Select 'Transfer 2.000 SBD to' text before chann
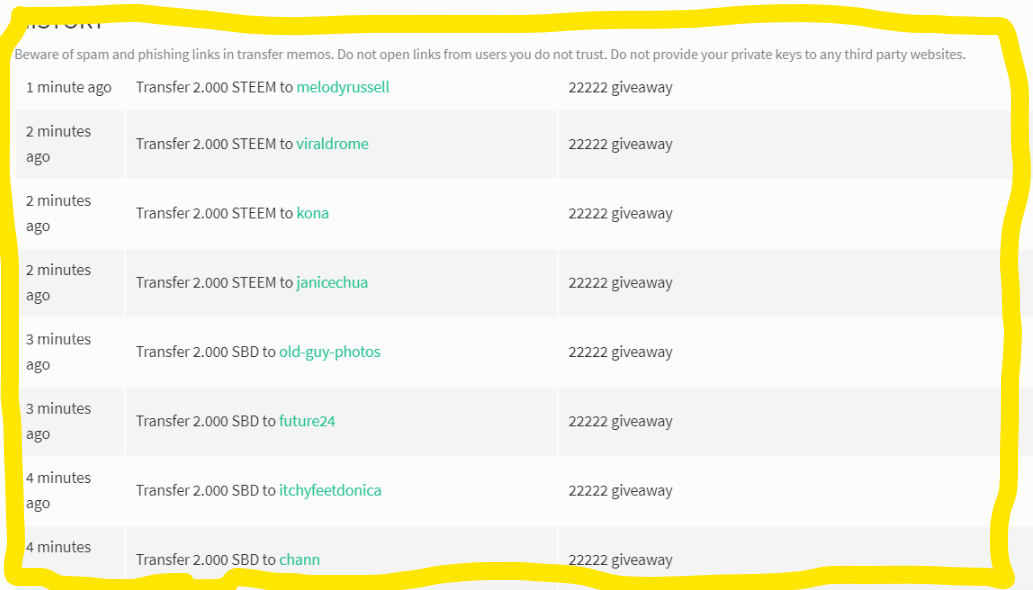 [206, 560]
